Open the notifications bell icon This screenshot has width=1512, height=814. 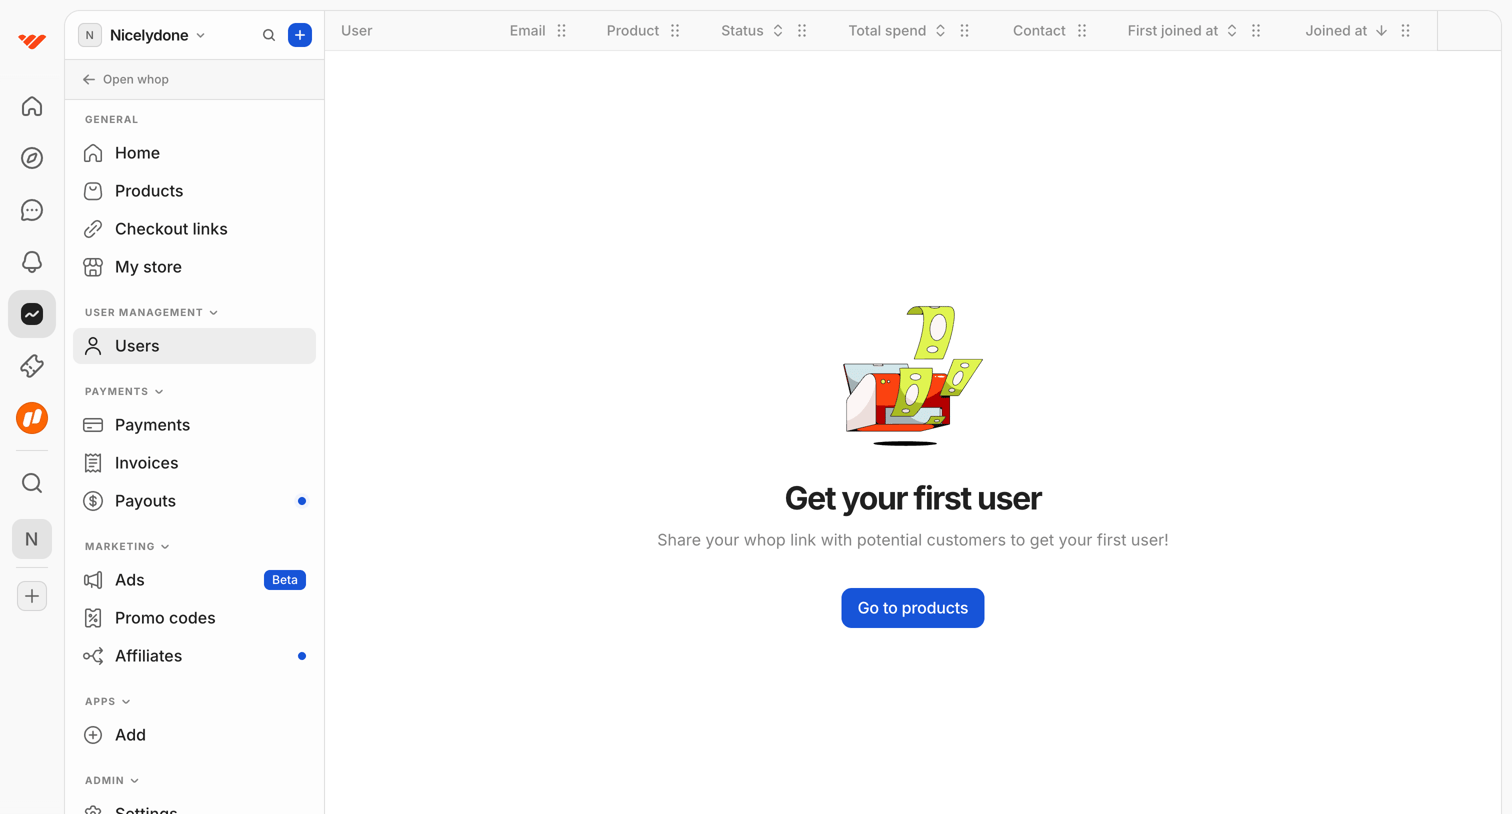pyautogui.click(x=32, y=262)
